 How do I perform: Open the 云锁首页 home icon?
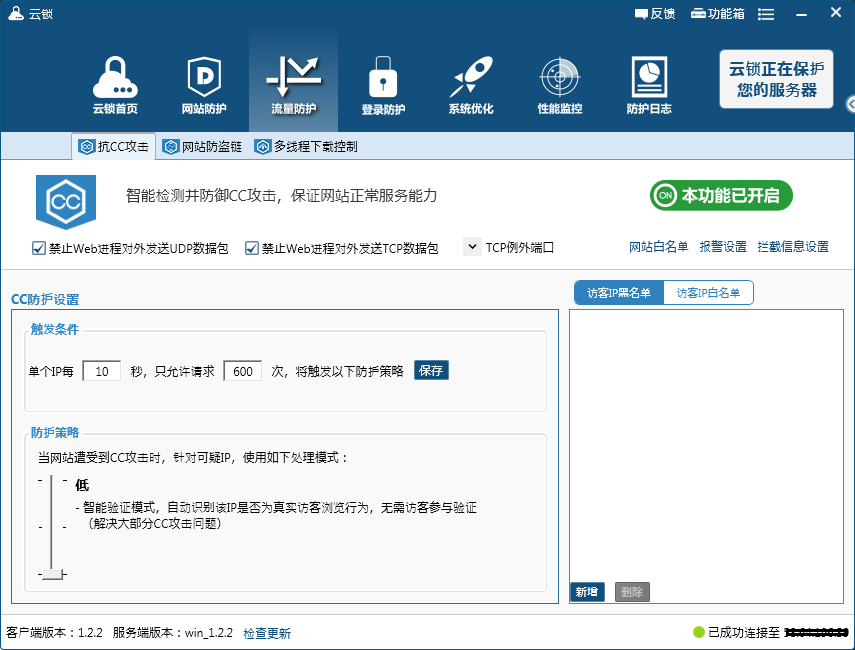[x=115, y=85]
